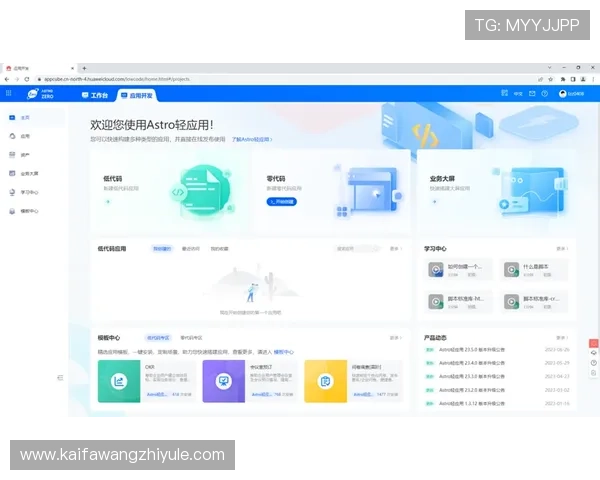The height and width of the screenshot is (480, 600).
Task: Go back in the browser
Action: tap(7, 79)
